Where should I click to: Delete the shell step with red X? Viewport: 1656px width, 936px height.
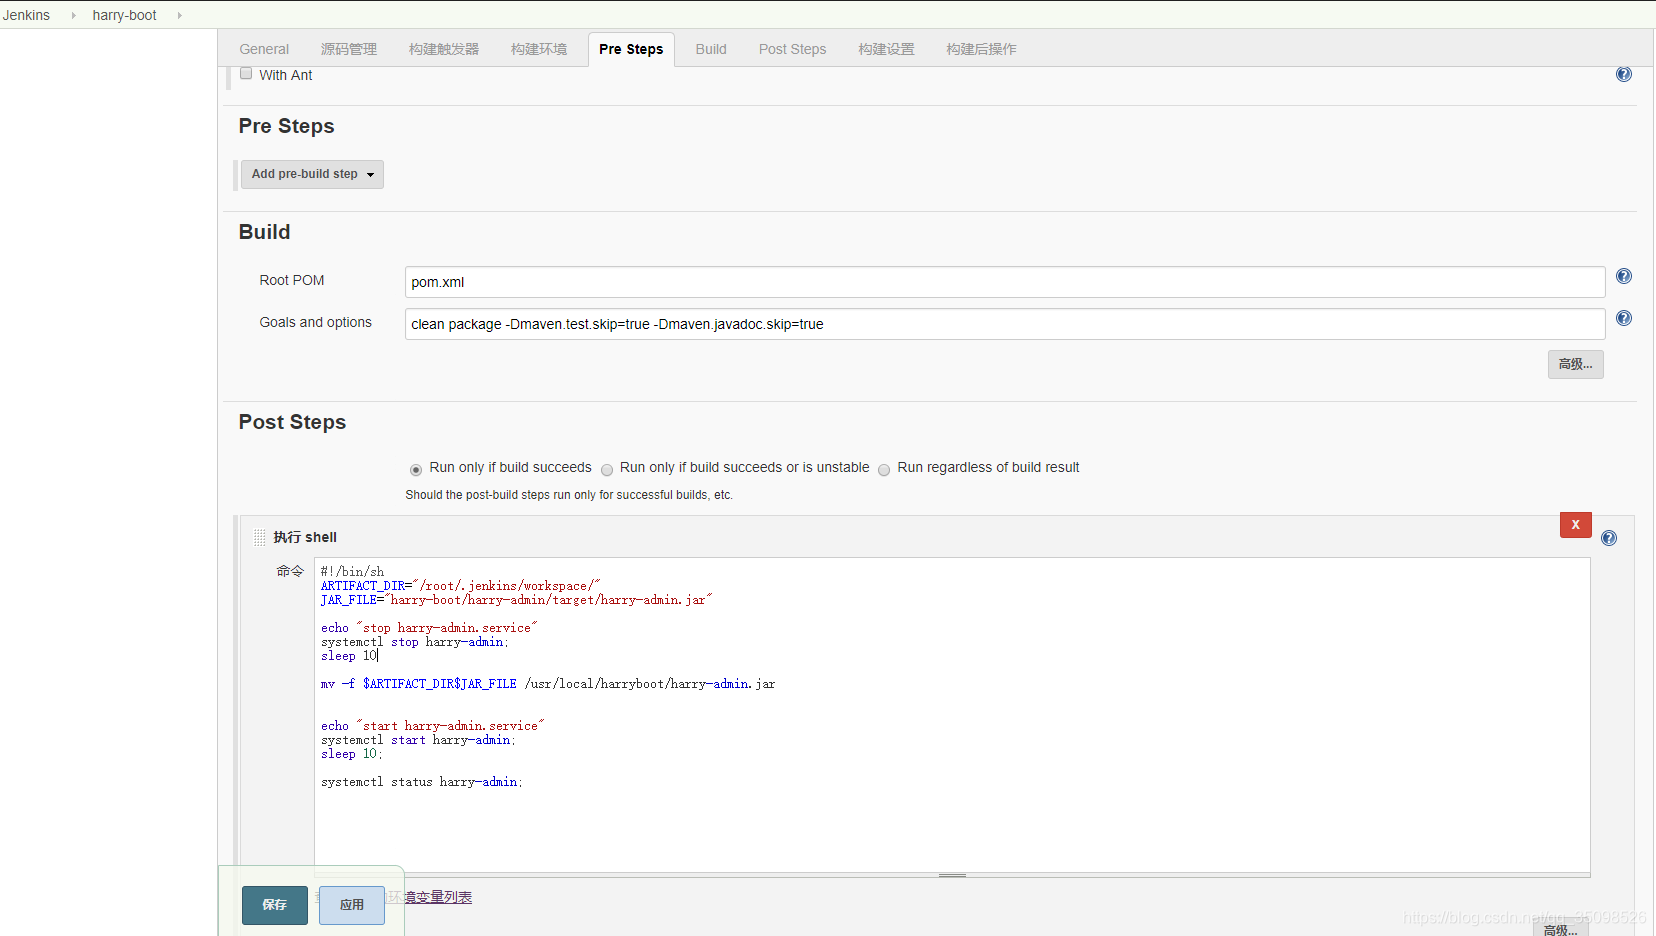[x=1576, y=525]
